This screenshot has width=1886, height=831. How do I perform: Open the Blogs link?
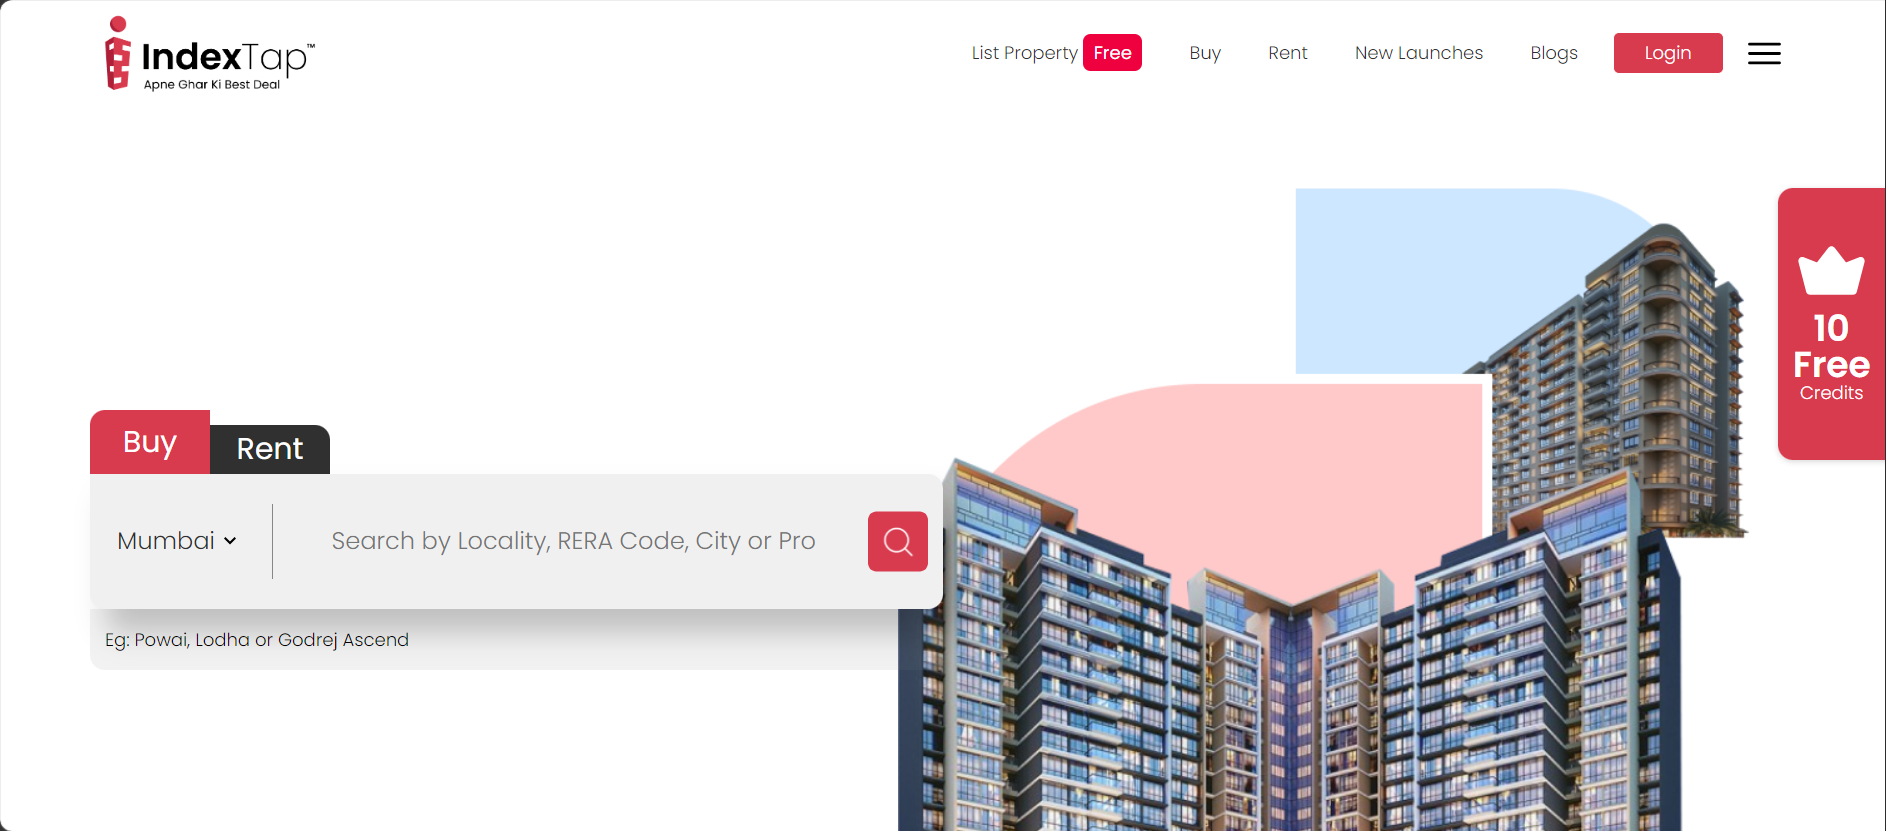pos(1554,53)
